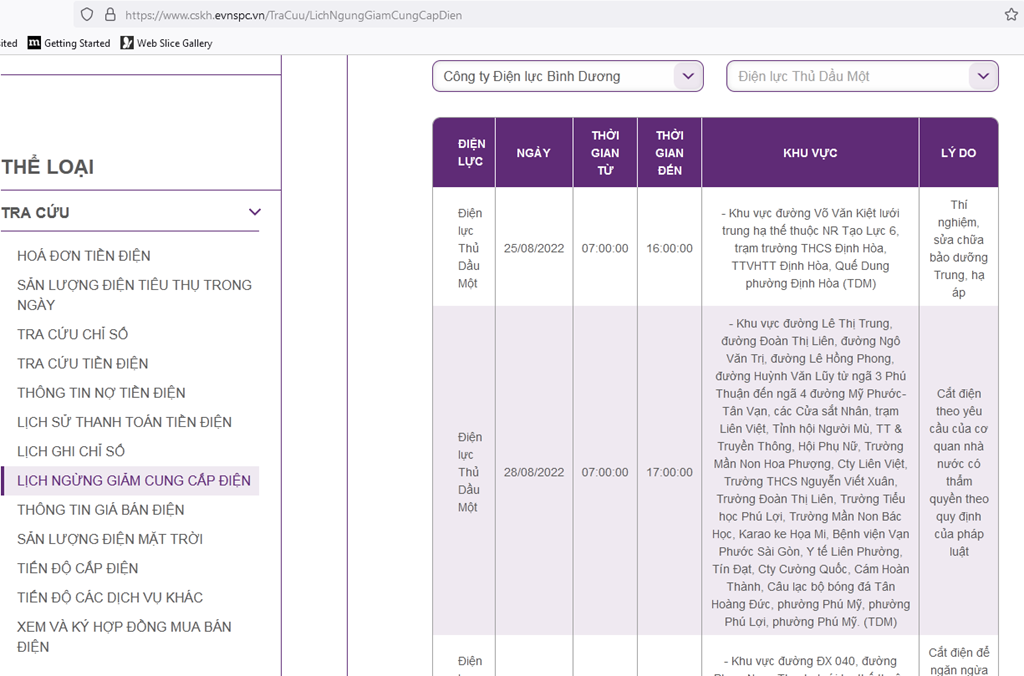Open the Getting Started bookmark
The height and width of the screenshot is (676, 1024).
tap(69, 43)
